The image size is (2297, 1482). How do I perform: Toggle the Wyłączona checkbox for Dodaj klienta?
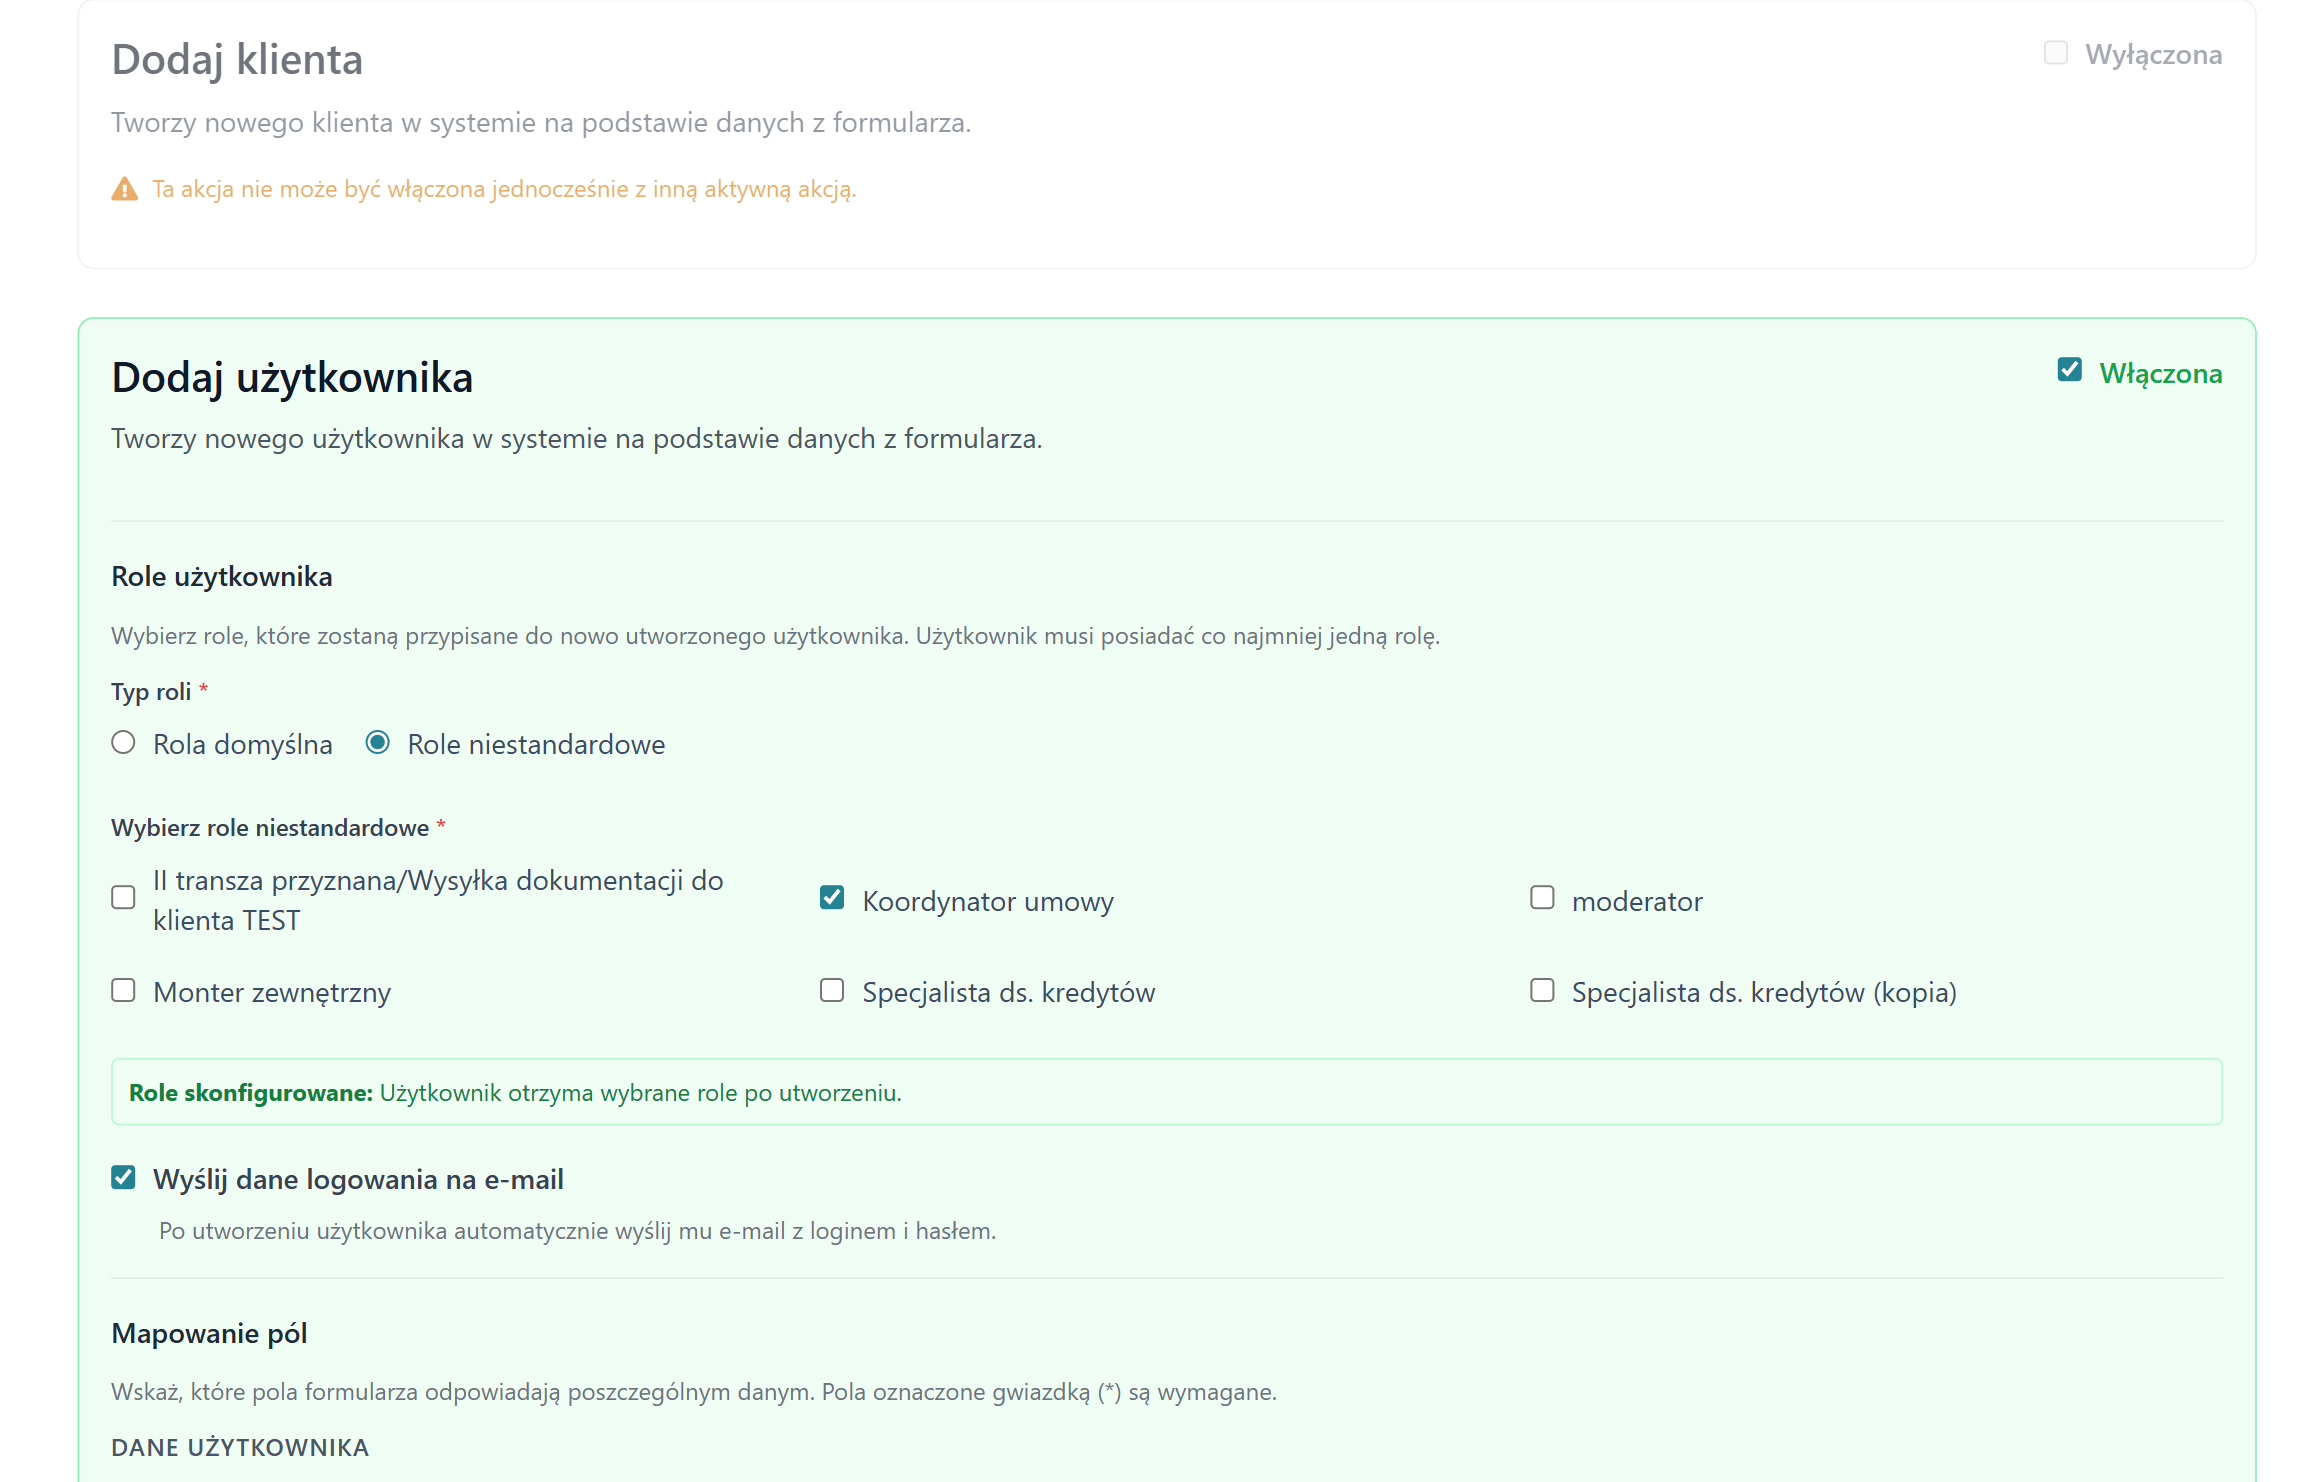(x=2055, y=53)
